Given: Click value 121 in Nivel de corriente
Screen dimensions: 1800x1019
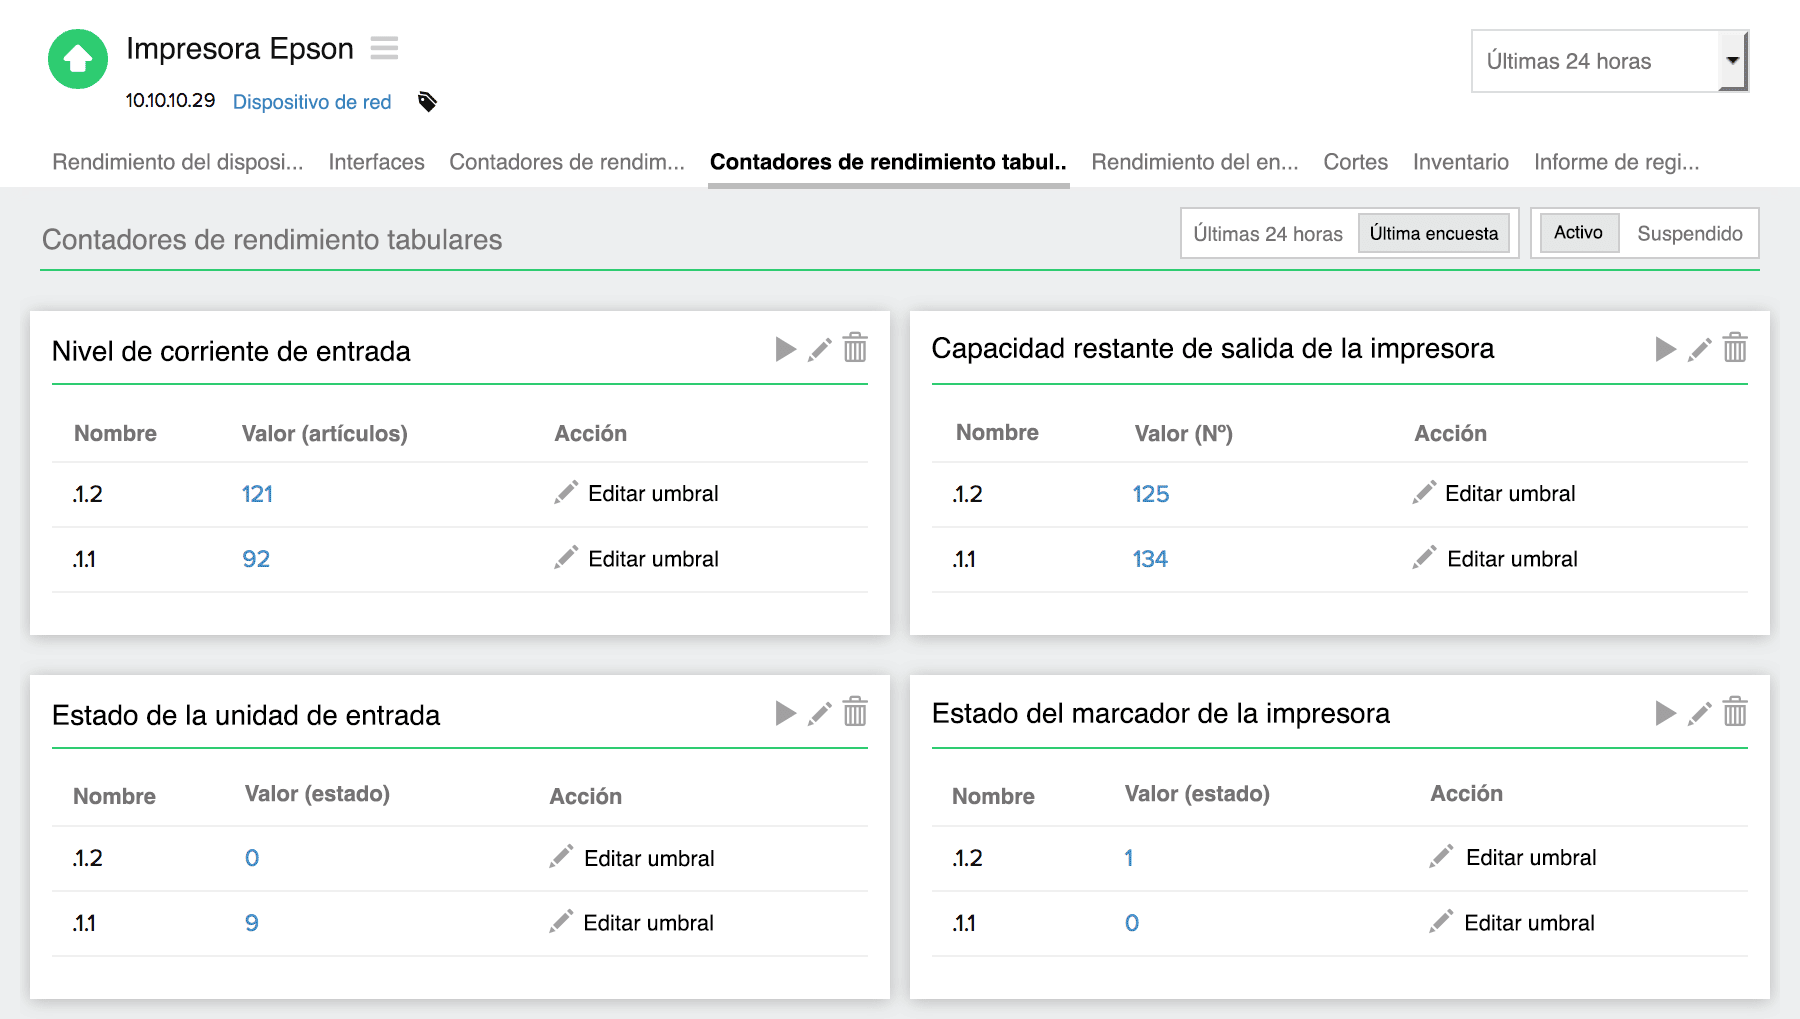Looking at the screenshot, I should point(256,493).
